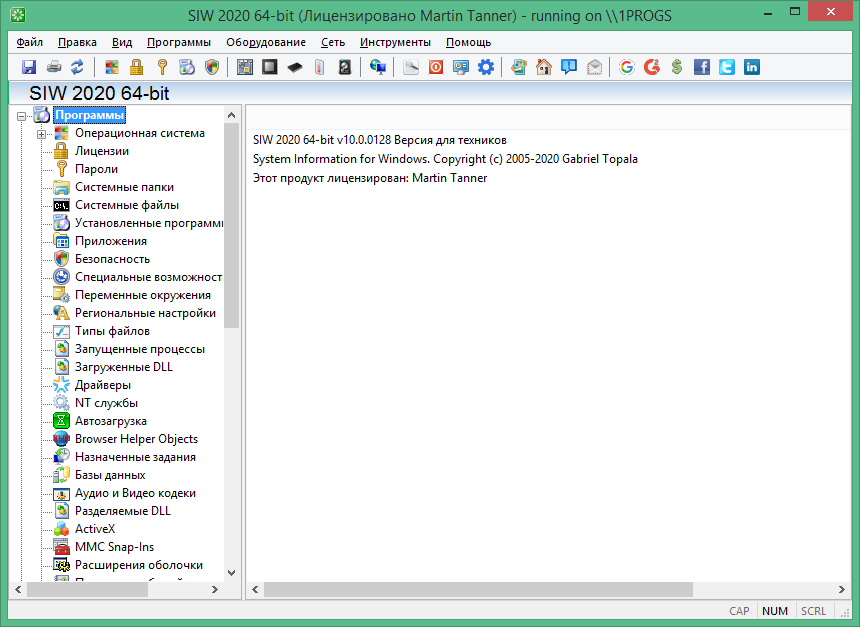The height and width of the screenshot is (627, 860).
Task: Open the Оборудование menu
Action: 265,42
